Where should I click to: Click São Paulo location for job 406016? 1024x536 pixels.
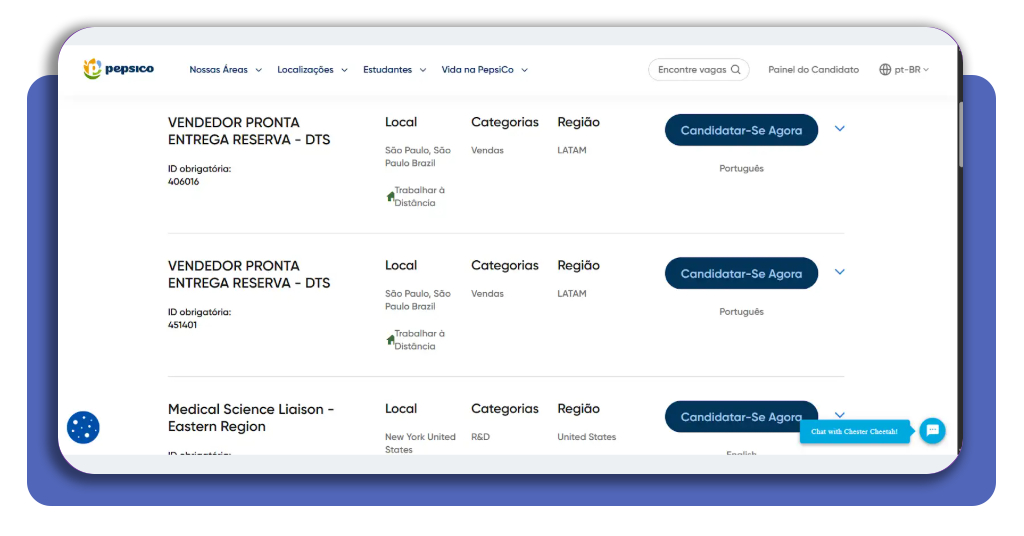tap(418, 157)
